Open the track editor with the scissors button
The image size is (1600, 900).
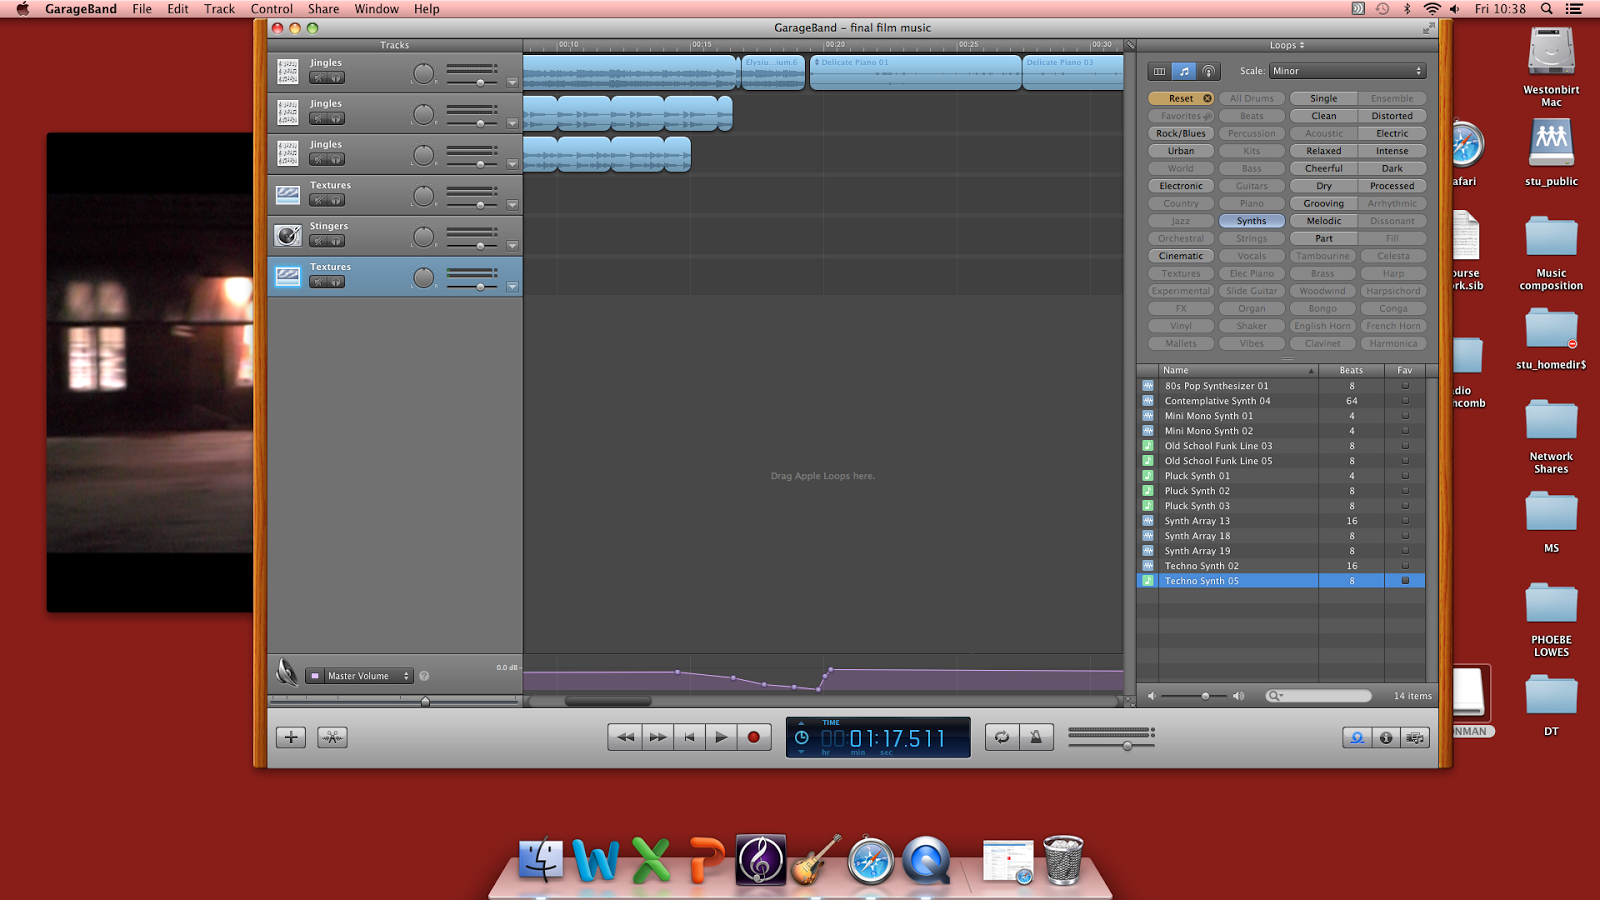[x=332, y=737]
